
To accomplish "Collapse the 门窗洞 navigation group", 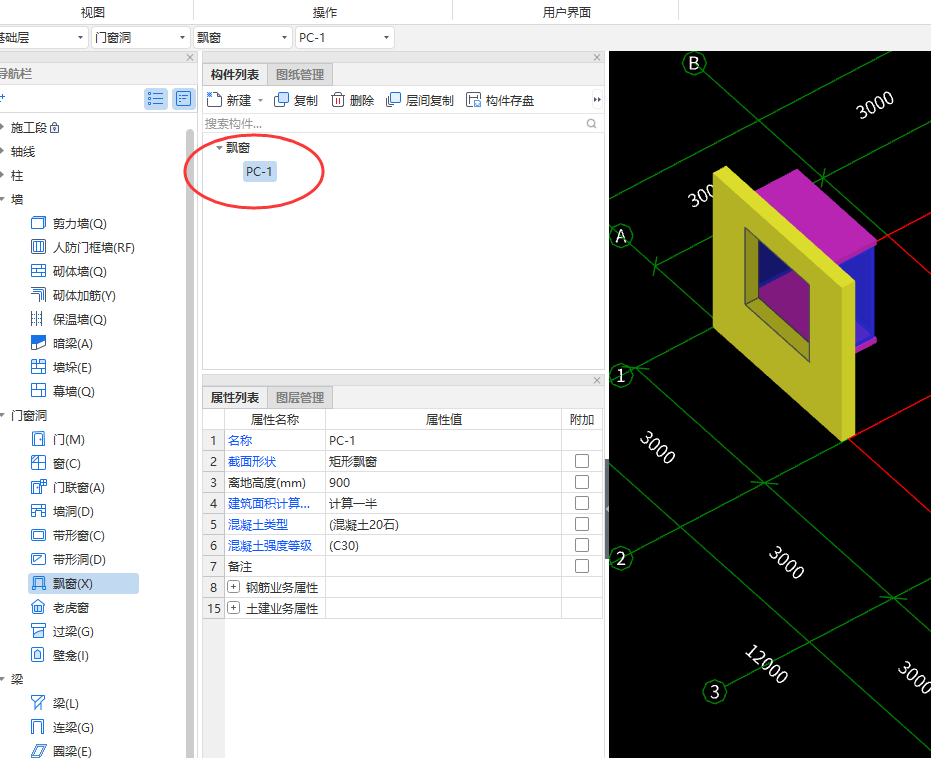I will coord(3,416).
